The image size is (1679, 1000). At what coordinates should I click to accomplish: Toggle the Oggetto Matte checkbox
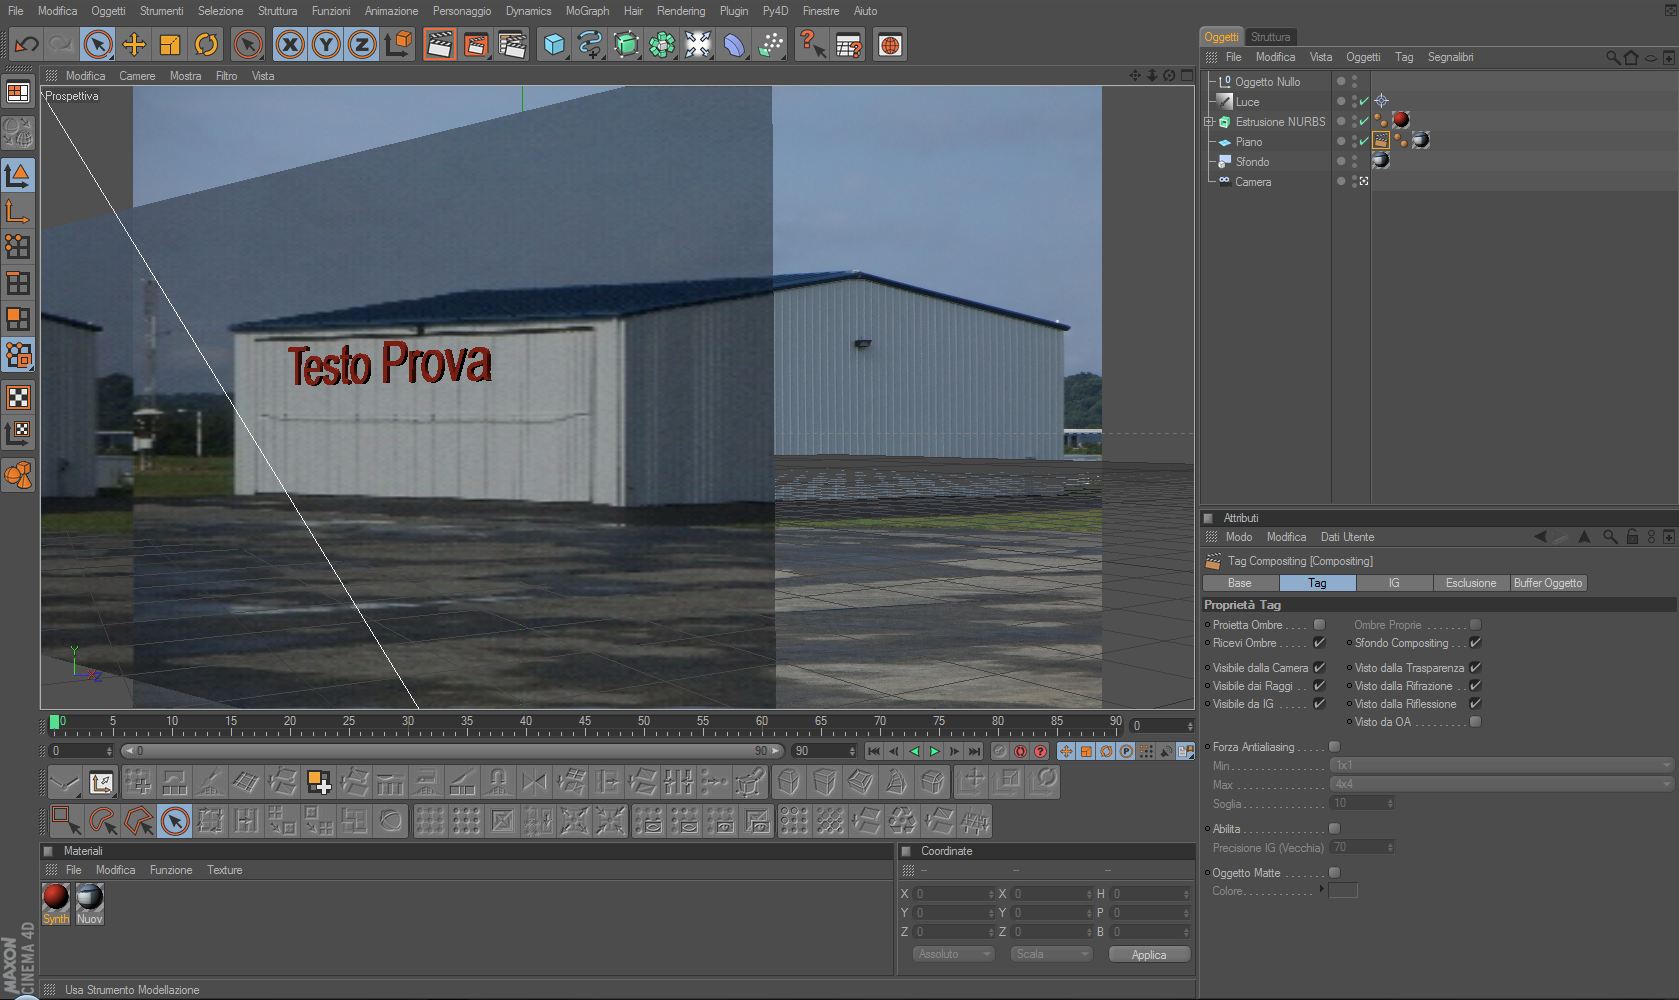coord(1334,872)
